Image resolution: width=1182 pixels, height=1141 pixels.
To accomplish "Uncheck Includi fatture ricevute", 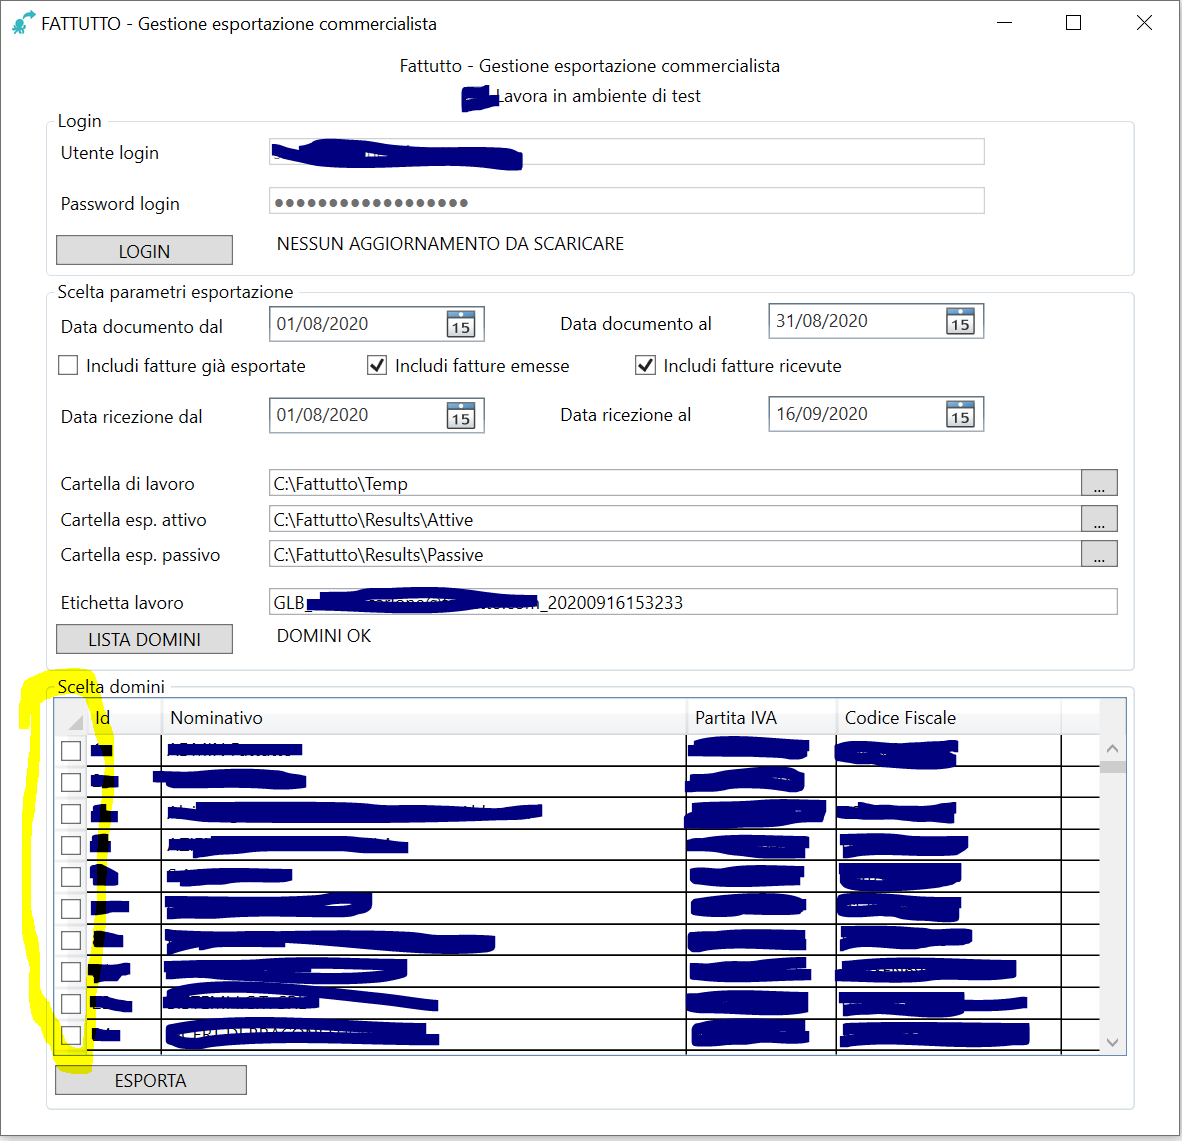I will point(645,366).
